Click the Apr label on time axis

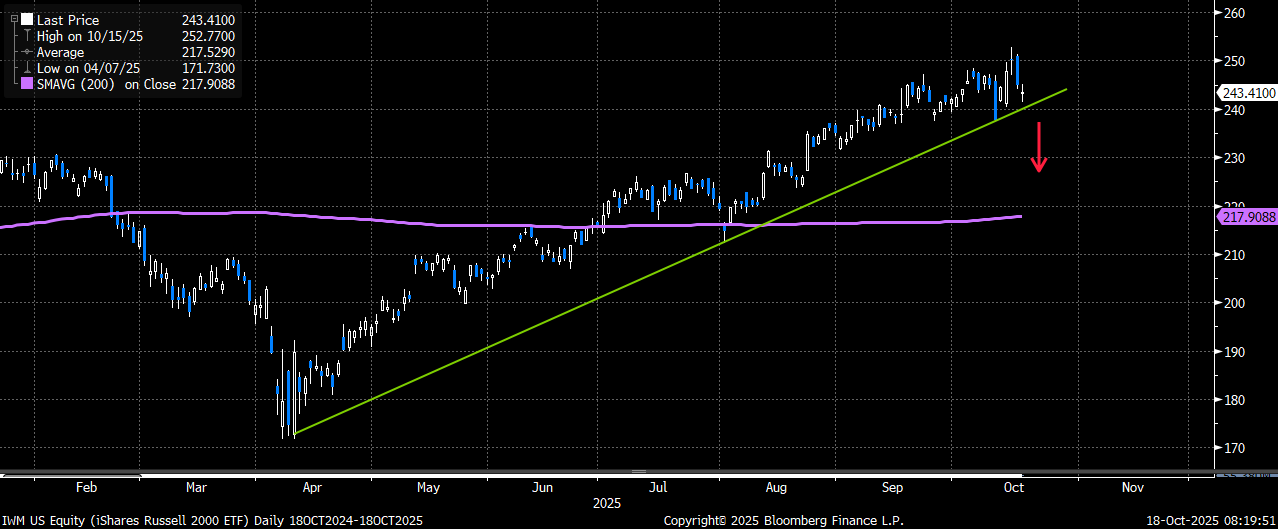coord(312,487)
